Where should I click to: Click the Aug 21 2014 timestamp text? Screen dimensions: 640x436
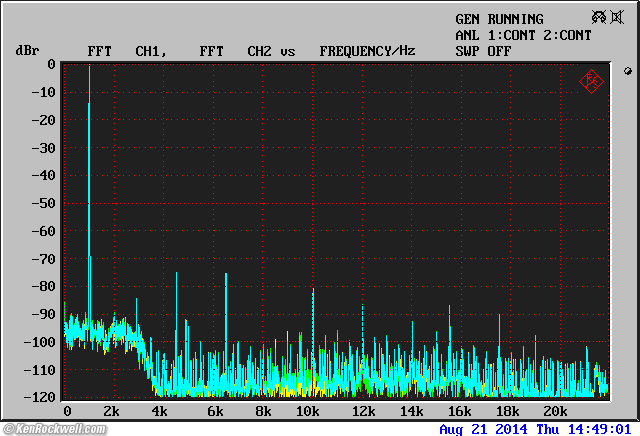click(536, 429)
